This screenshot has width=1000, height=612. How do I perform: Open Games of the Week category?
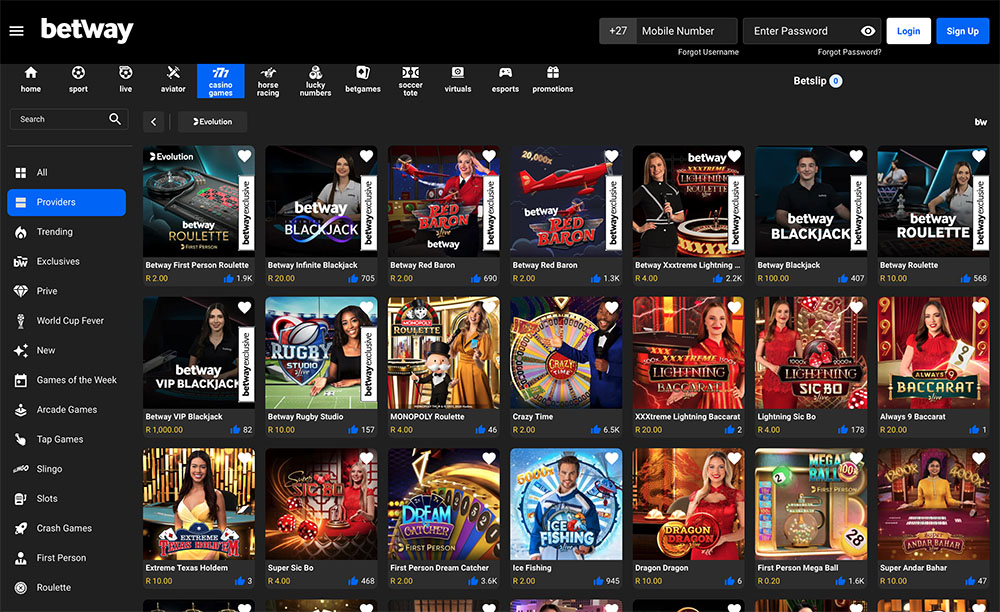tap(66, 380)
